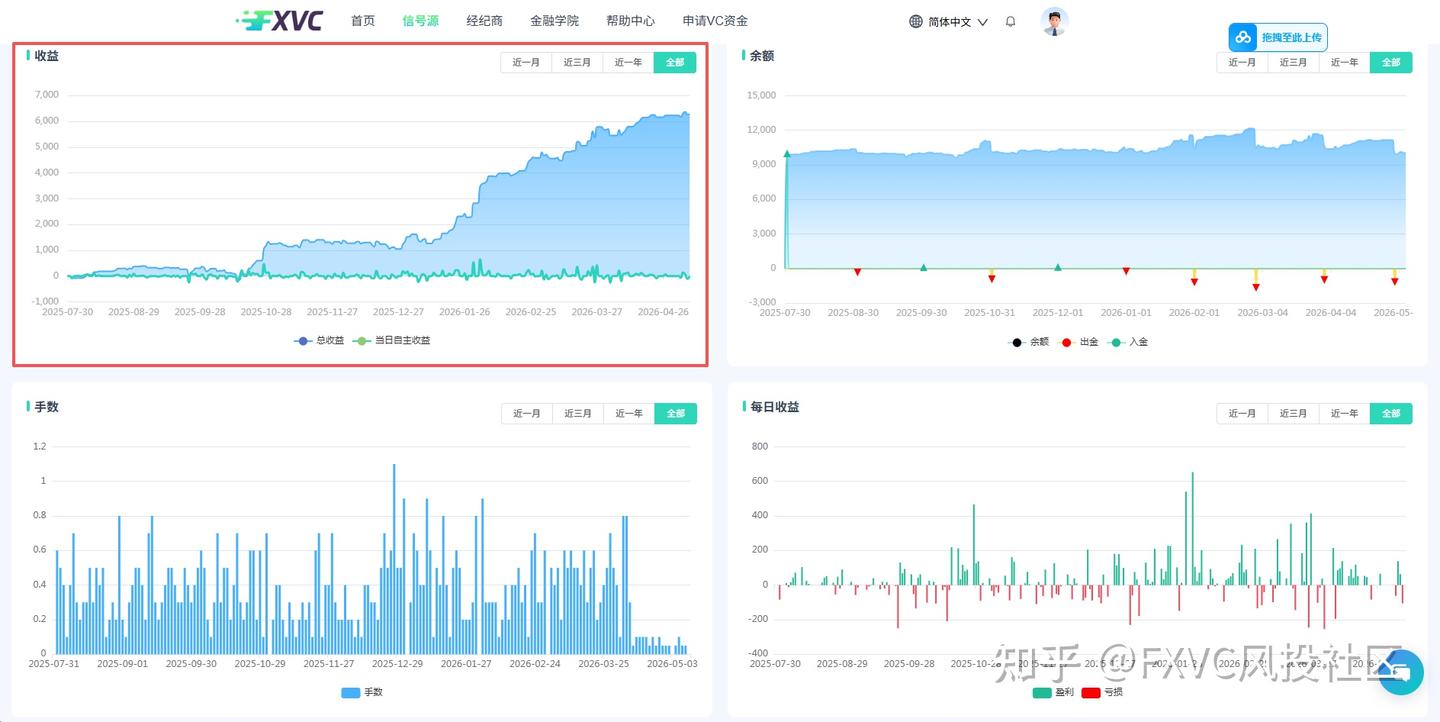Select 近一月 in the 手数 panel
The width and height of the screenshot is (1440, 722).
527,413
